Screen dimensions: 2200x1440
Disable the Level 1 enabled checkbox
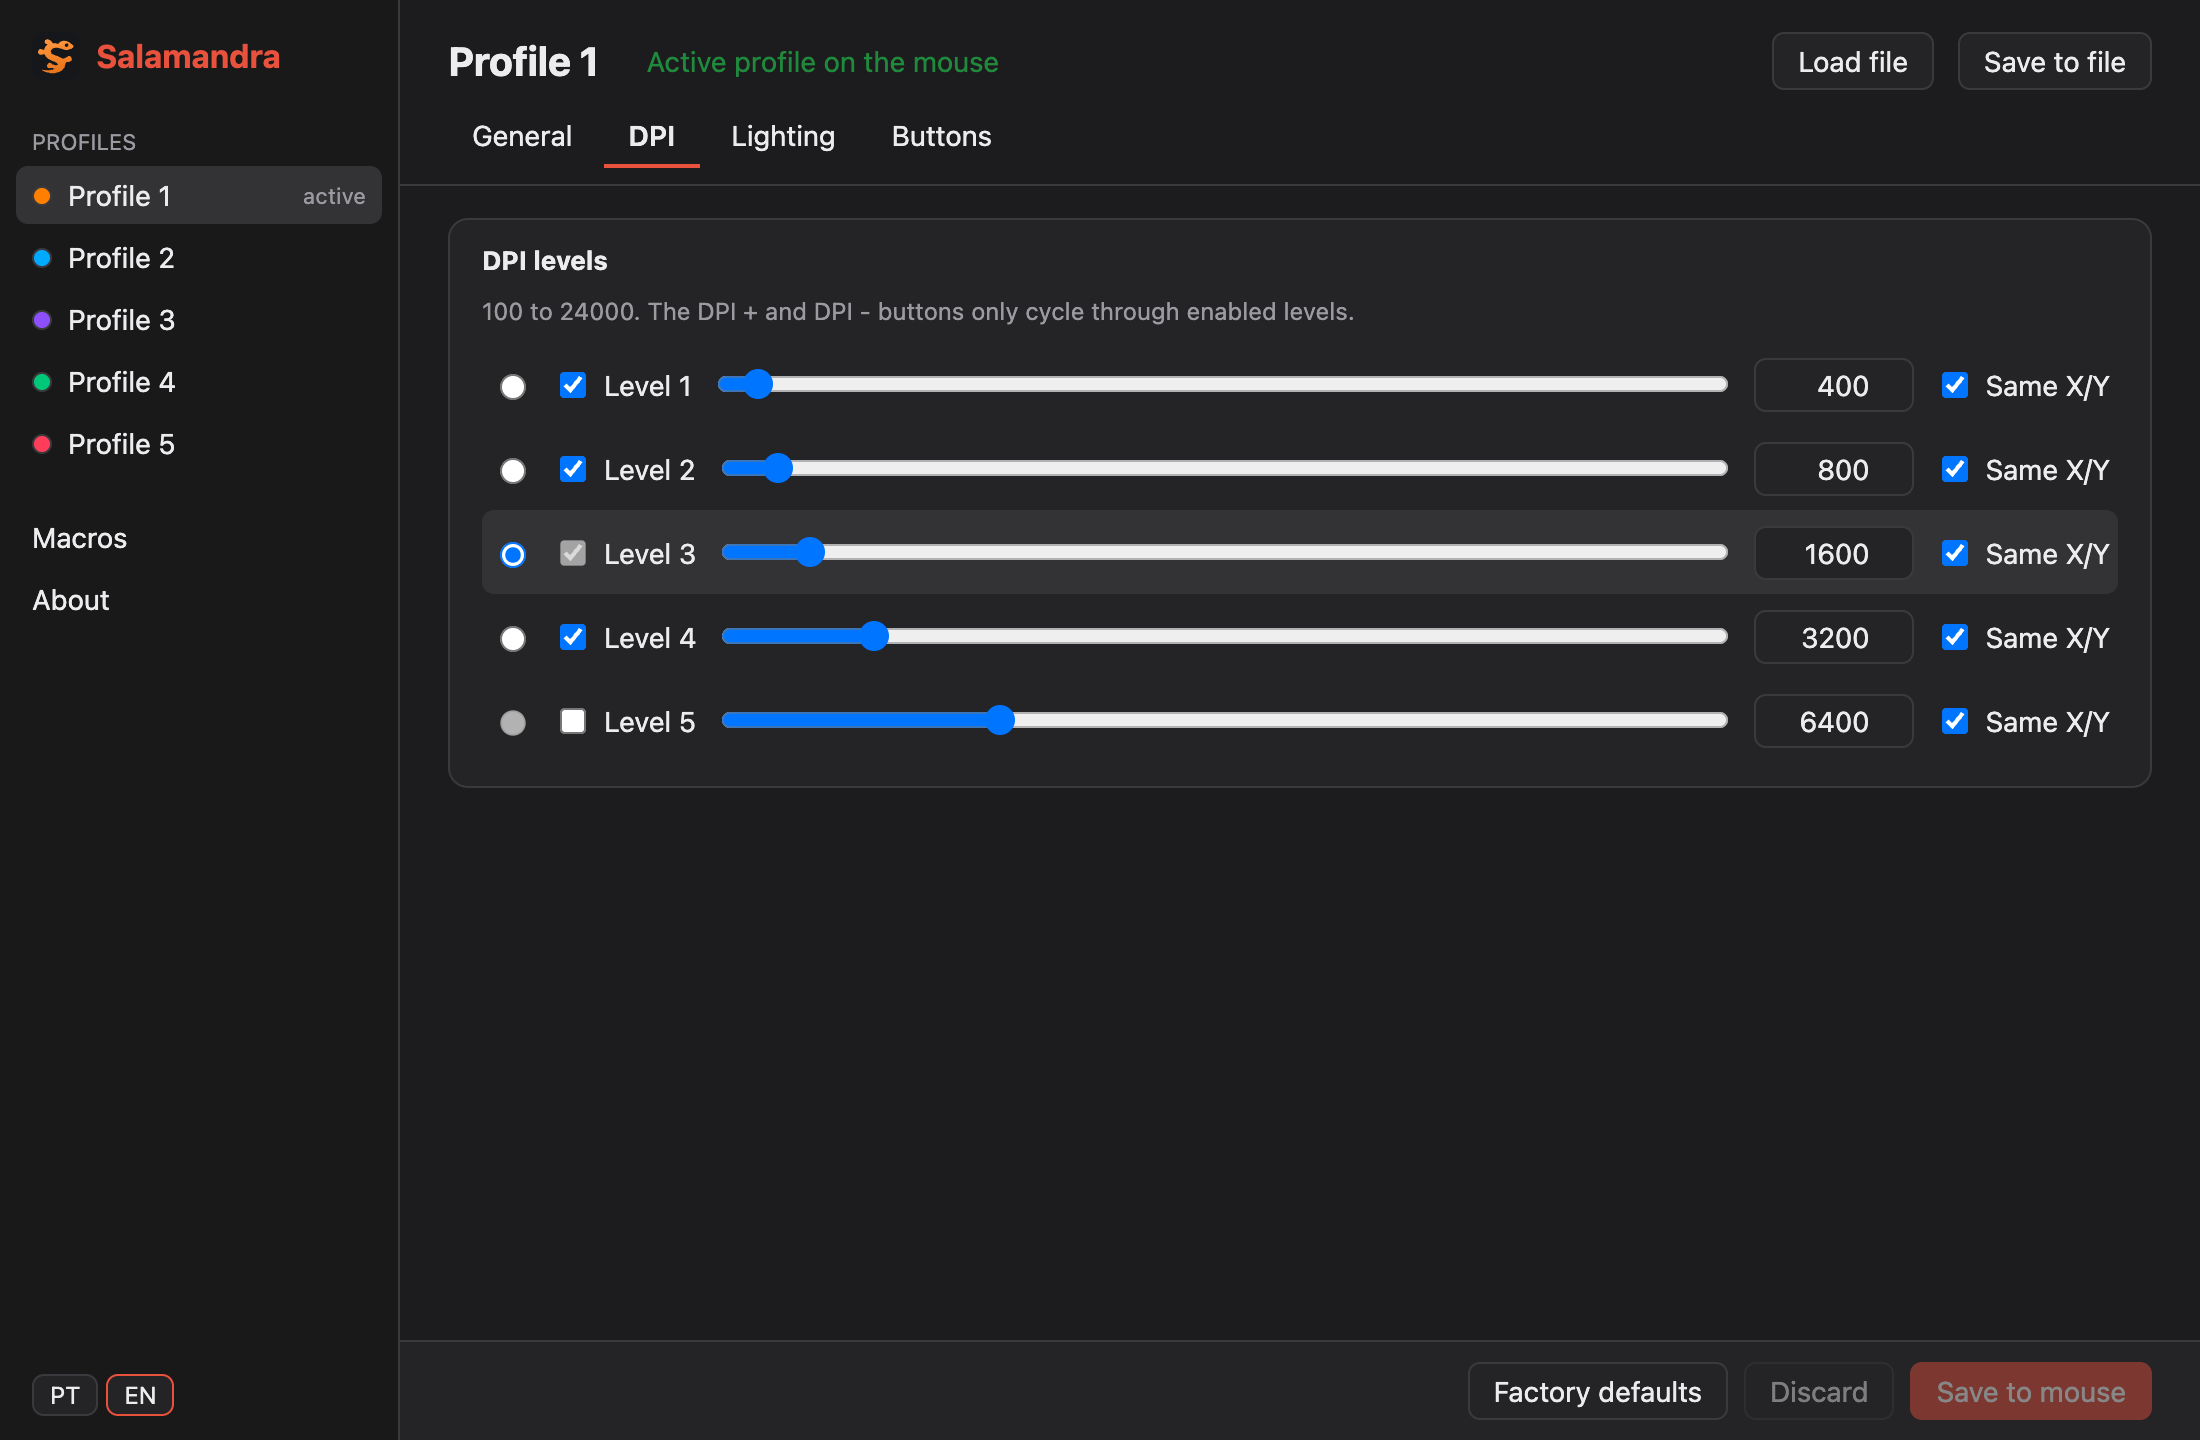click(573, 385)
